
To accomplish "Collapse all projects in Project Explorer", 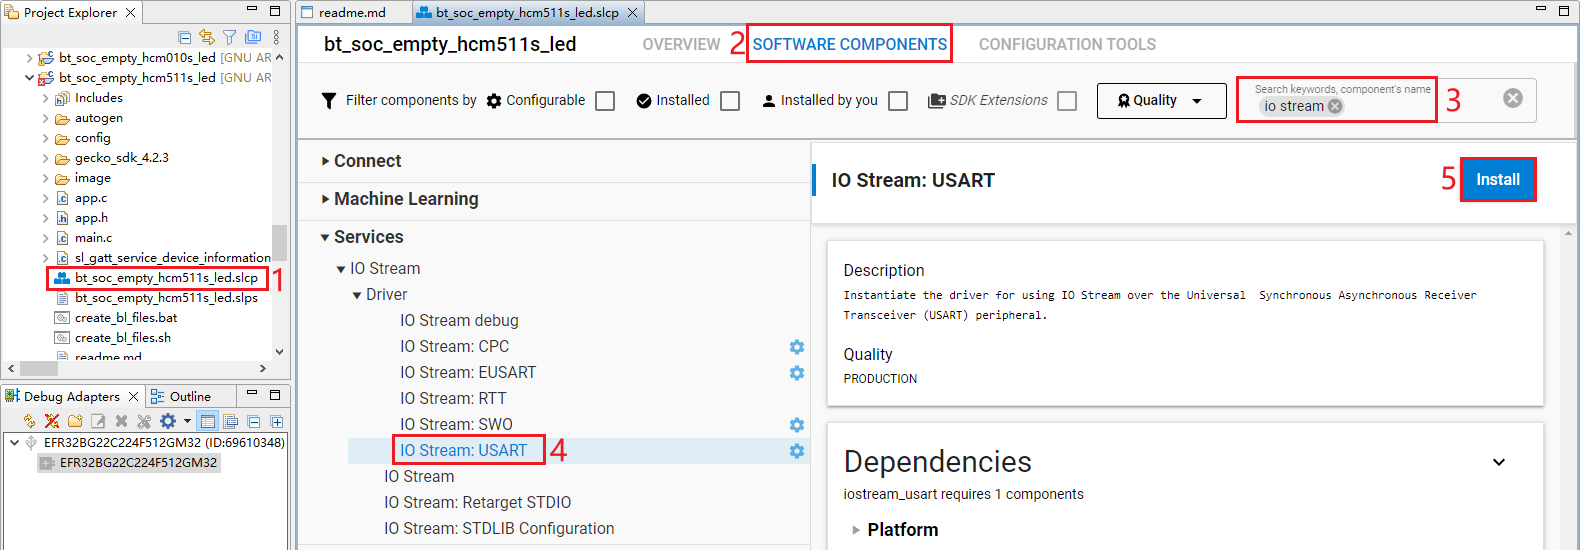I will 185,37.
